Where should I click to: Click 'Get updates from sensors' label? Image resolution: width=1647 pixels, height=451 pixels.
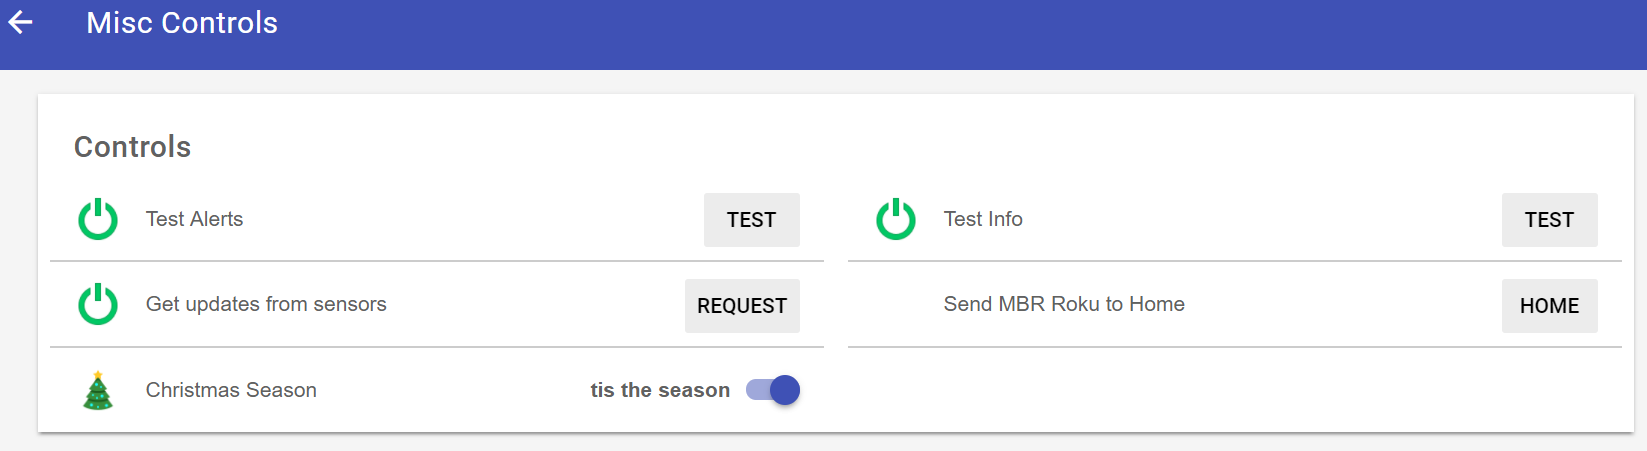[x=266, y=304]
